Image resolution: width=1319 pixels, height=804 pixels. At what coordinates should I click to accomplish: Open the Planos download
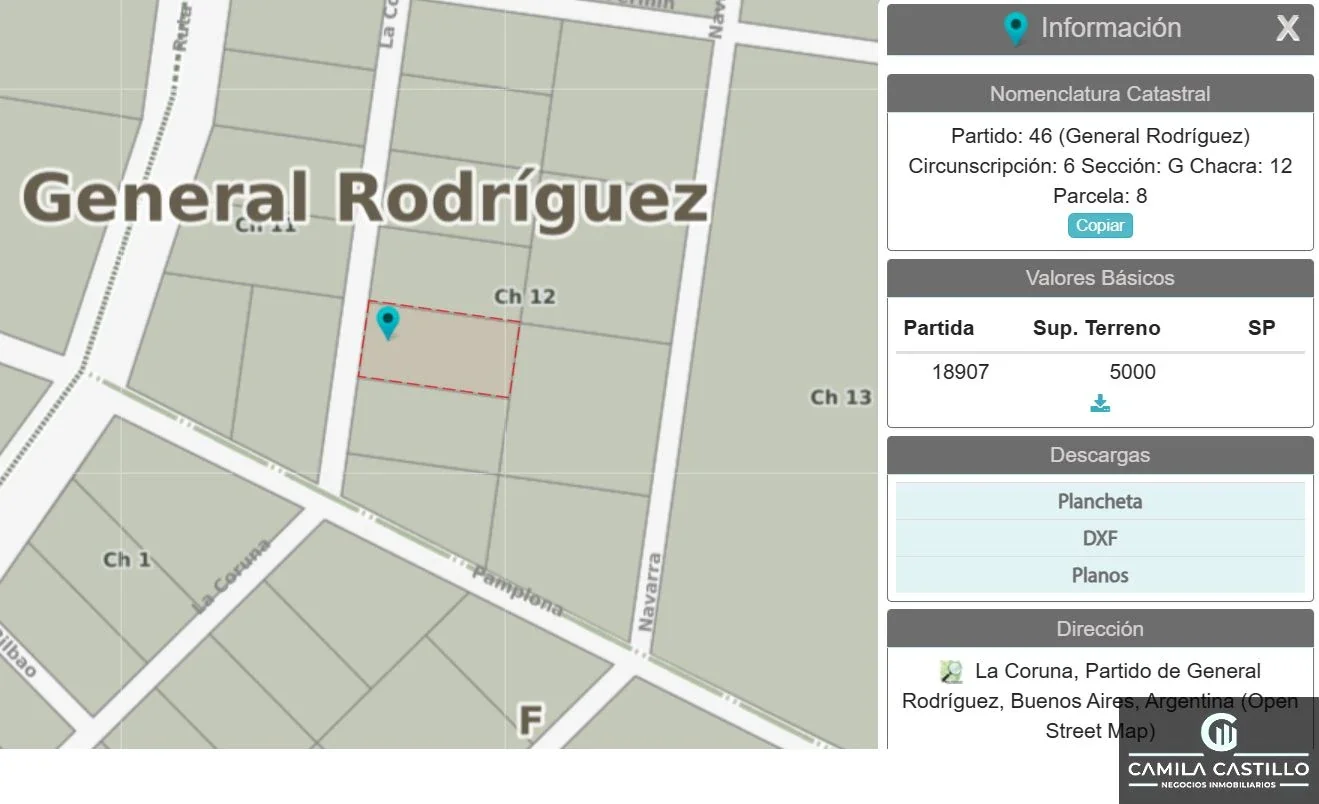click(x=1100, y=575)
